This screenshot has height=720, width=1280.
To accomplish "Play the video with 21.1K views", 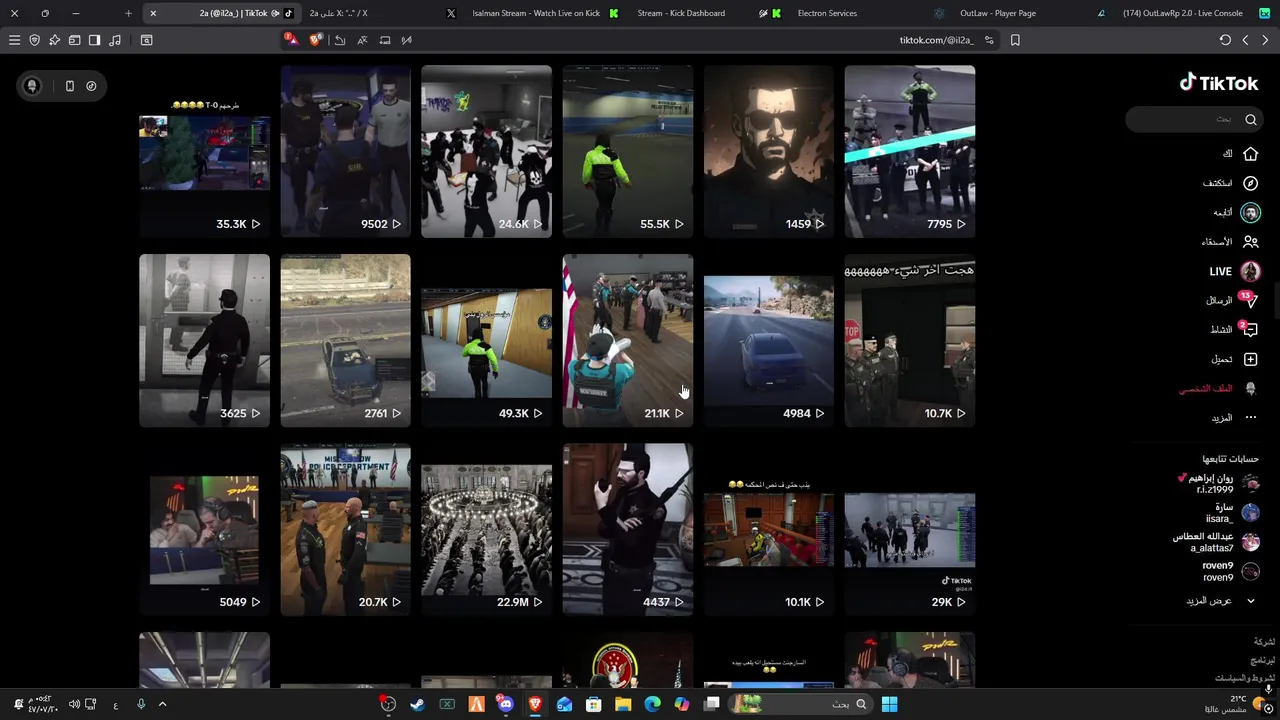I will (x=627, y=340).
